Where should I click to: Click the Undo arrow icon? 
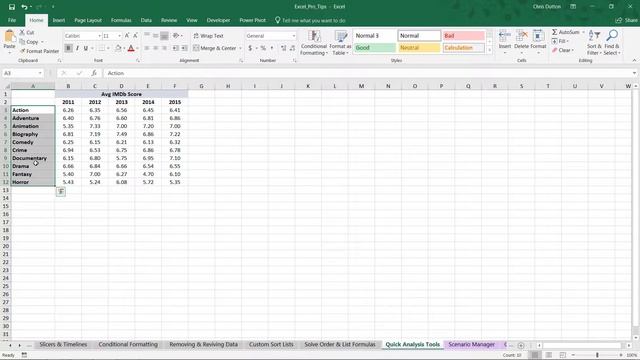pyautogui.click(x=24, y=7)
